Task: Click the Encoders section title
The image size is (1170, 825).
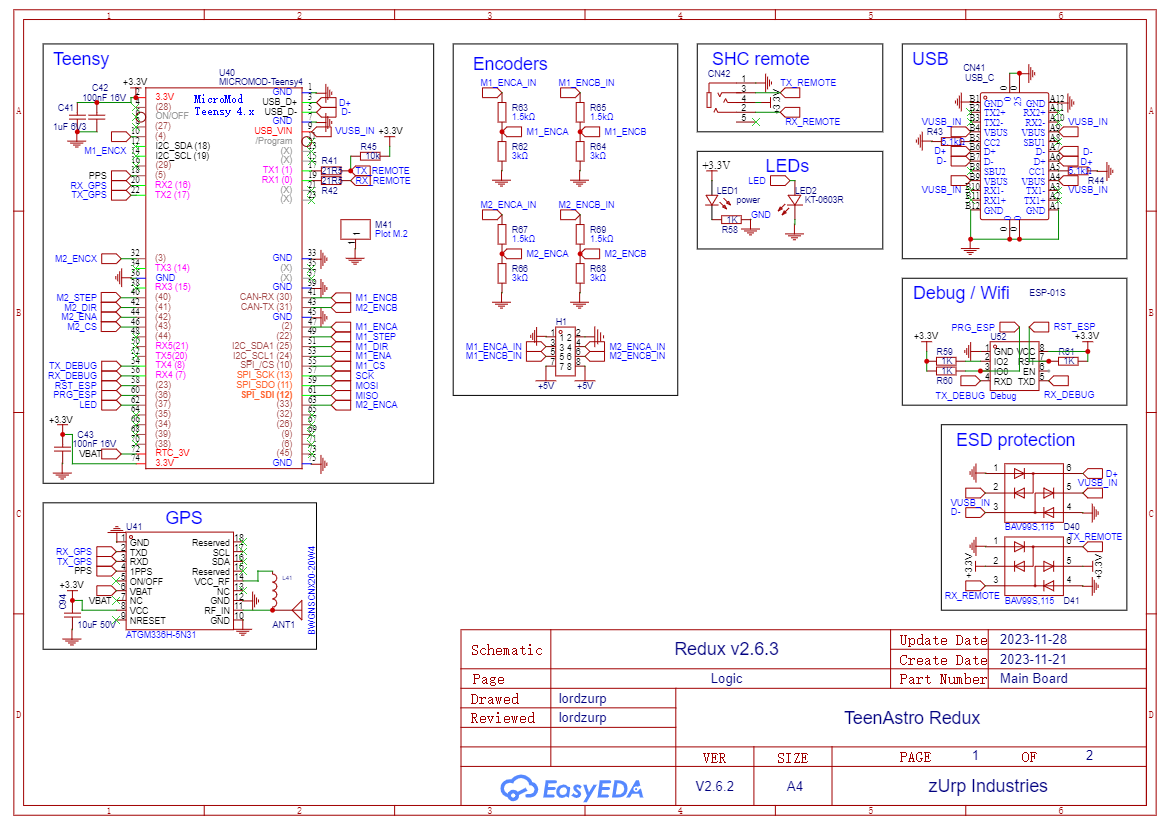Action: coord(510,64)
